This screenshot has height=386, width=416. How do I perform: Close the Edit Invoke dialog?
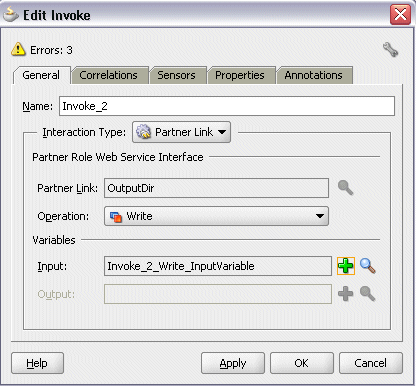pyautogui.click(x=400, y=15)
